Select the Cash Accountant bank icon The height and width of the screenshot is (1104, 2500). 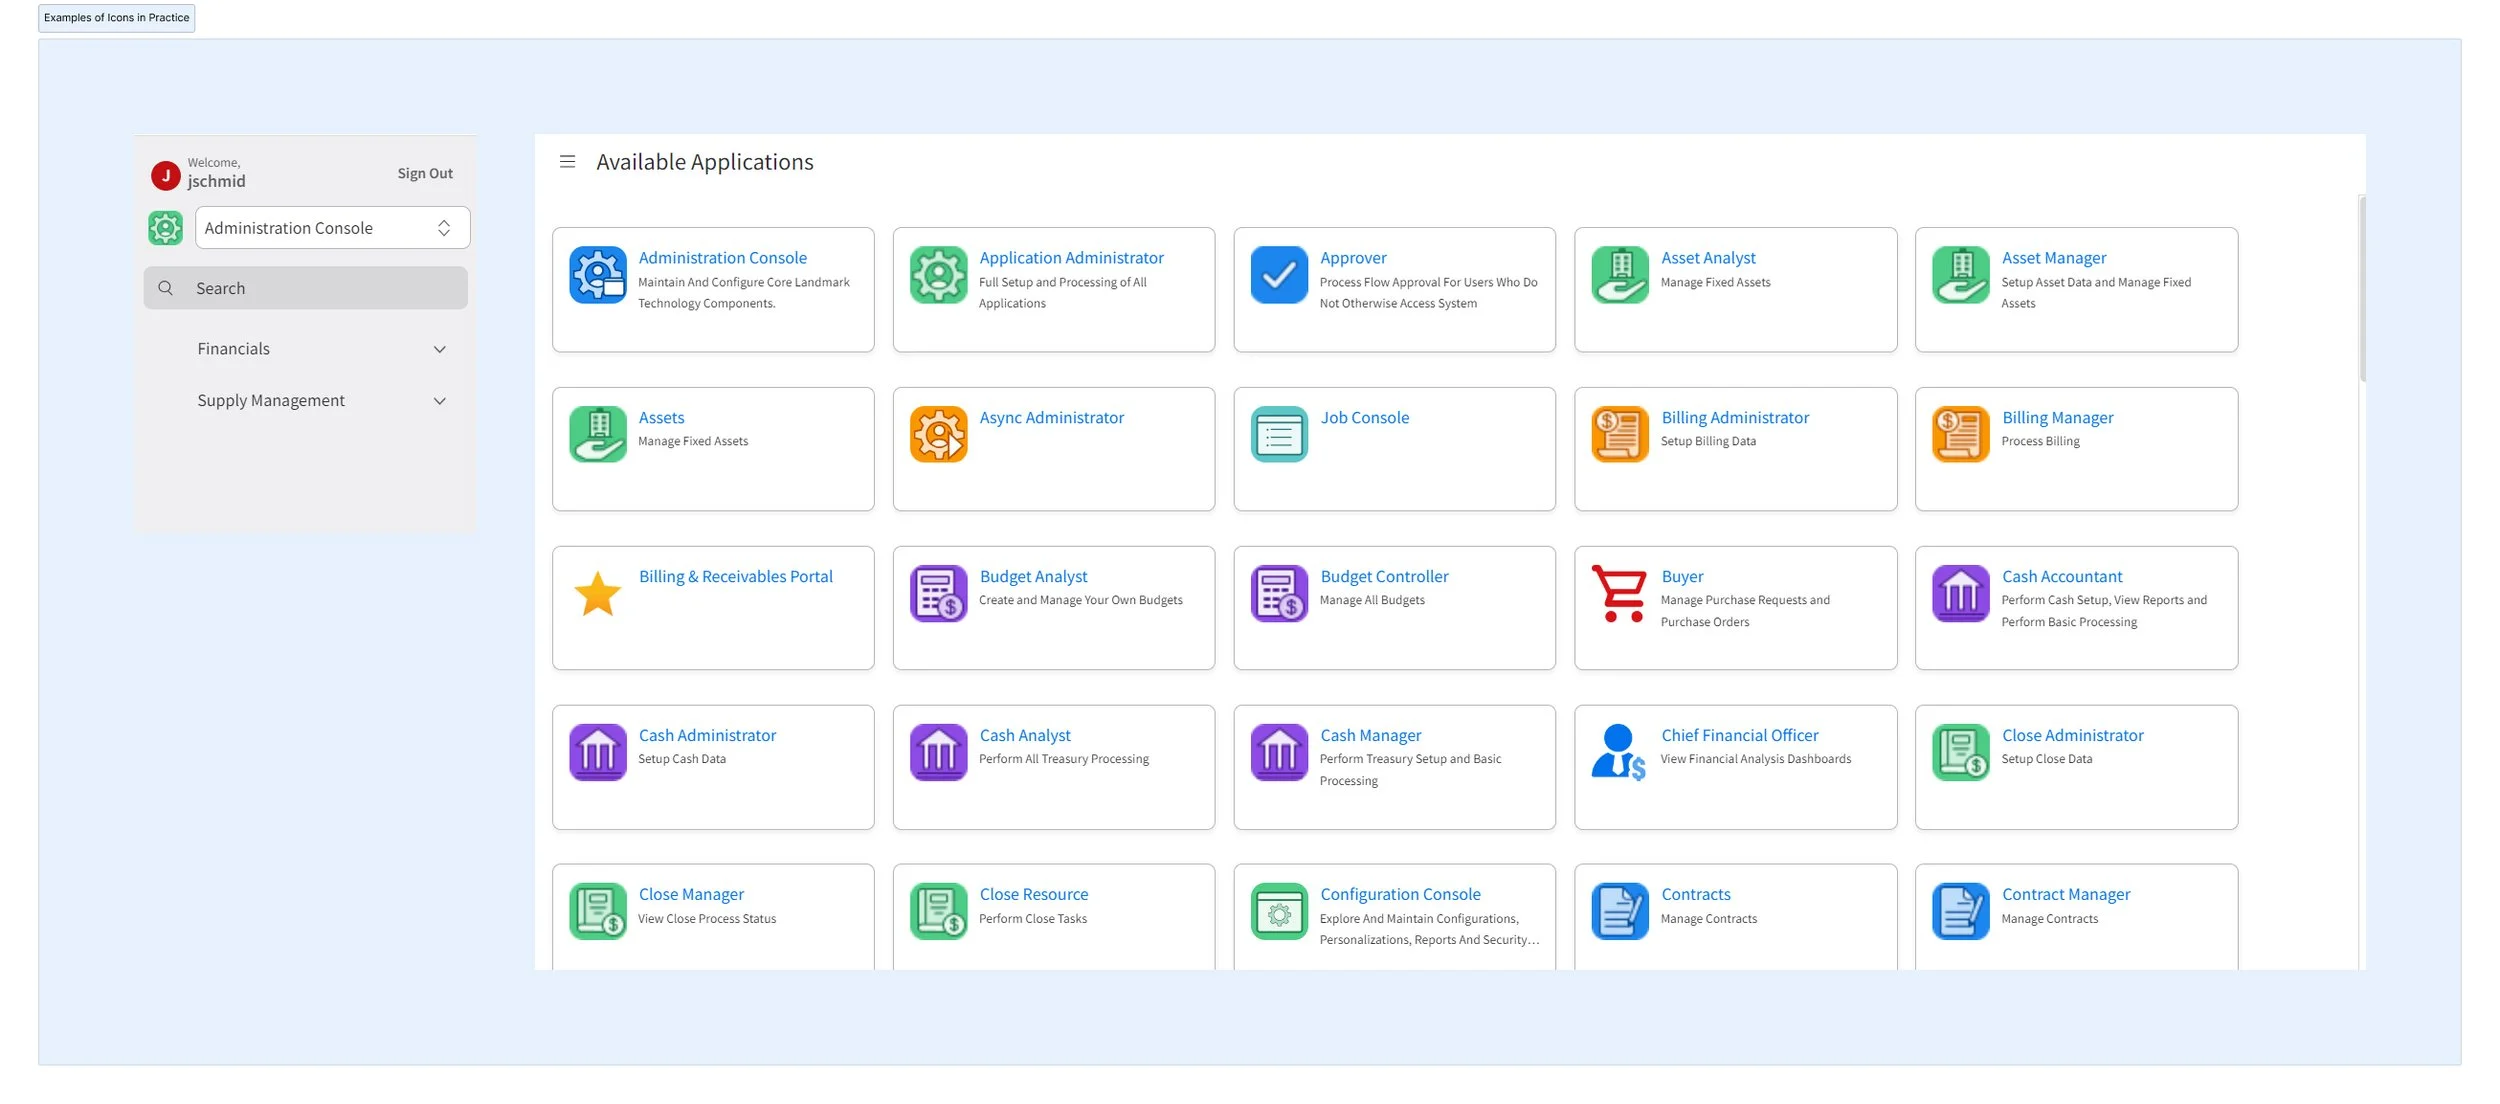[x=1960, y=593]
